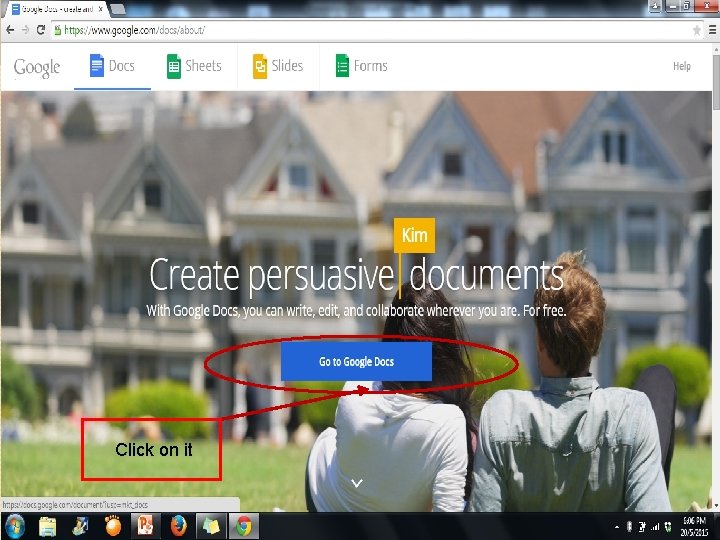Click the taskbar clock and date

[694, 527]
